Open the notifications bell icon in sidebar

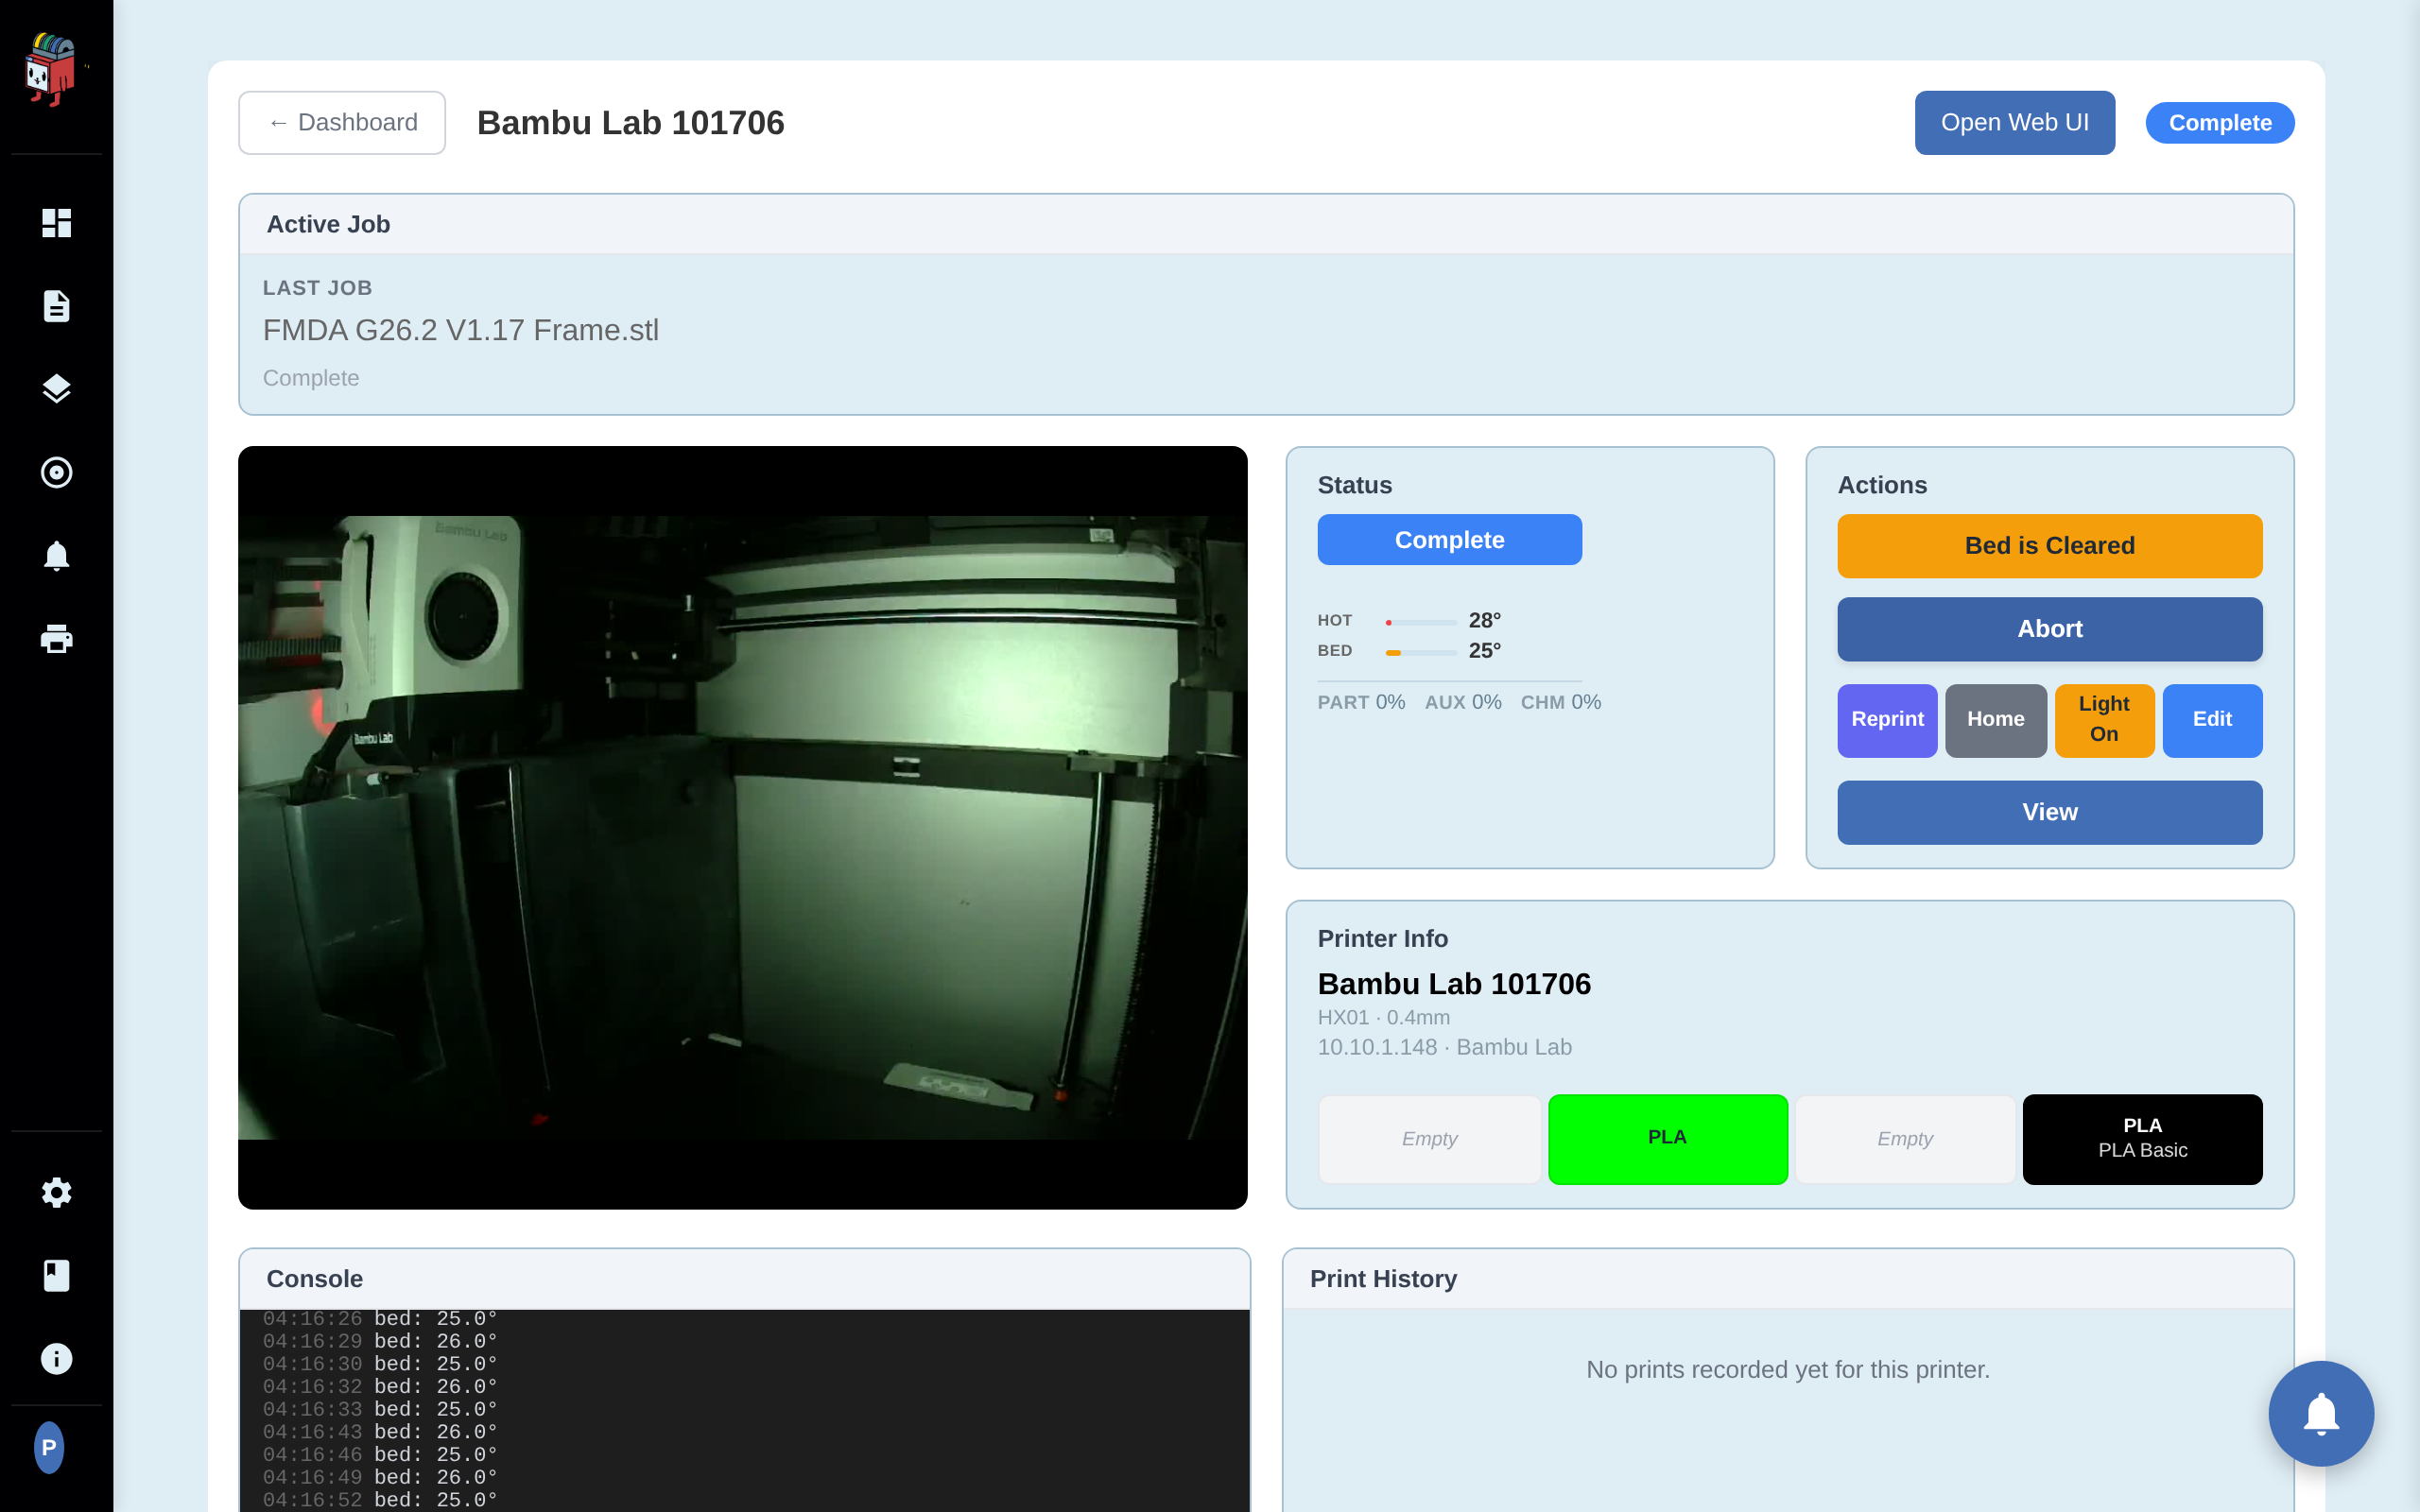tap(56, 555)
